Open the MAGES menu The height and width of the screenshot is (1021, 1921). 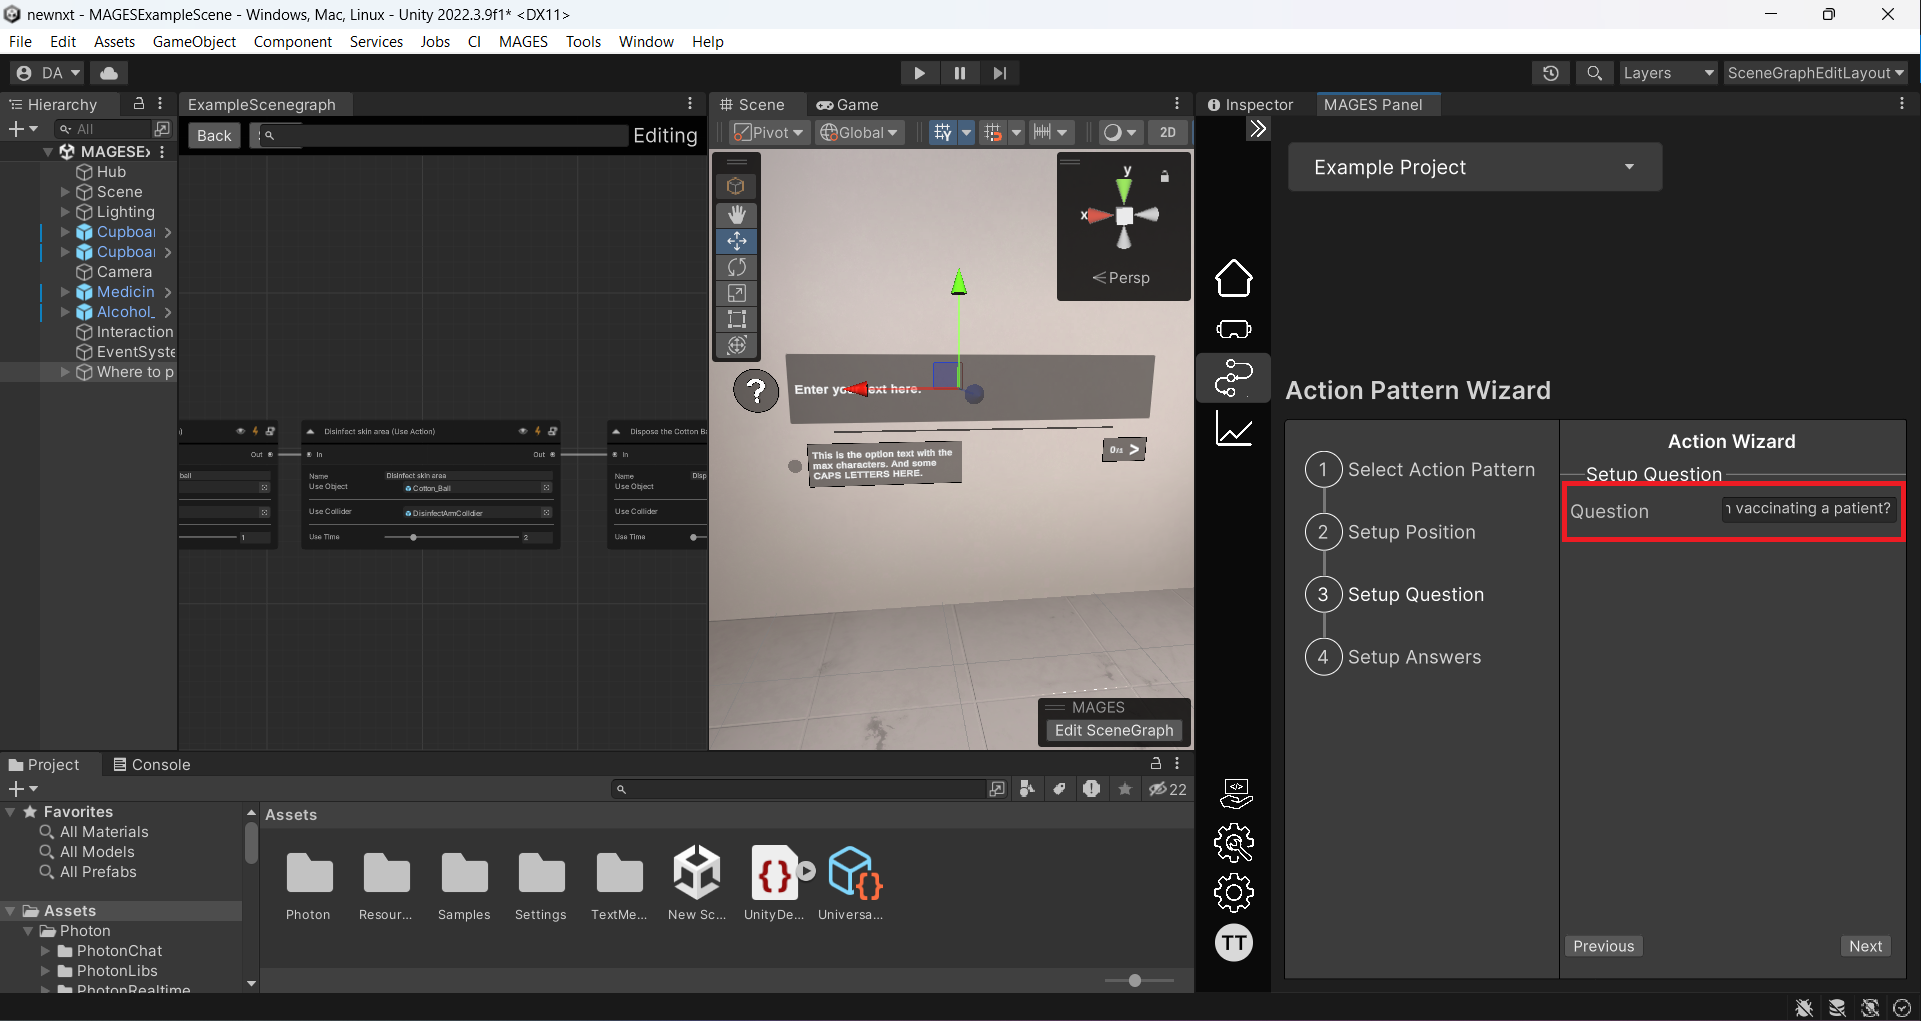click(x=523, y=41)
